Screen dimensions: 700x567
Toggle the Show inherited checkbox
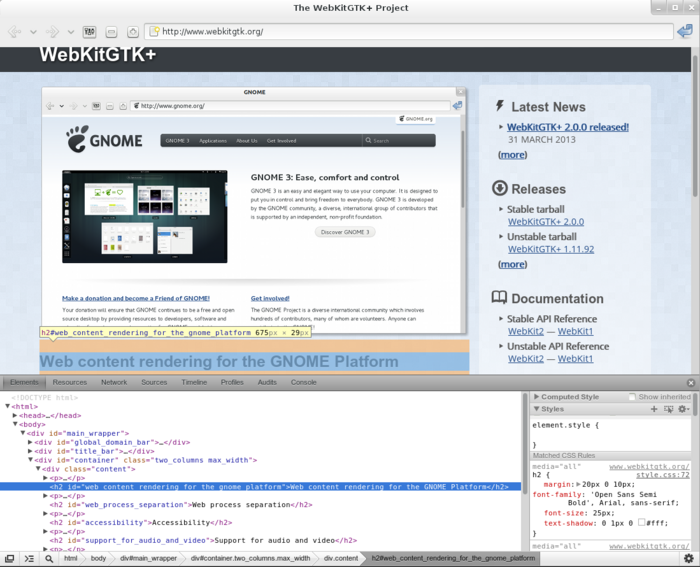(x=632, y=397)
